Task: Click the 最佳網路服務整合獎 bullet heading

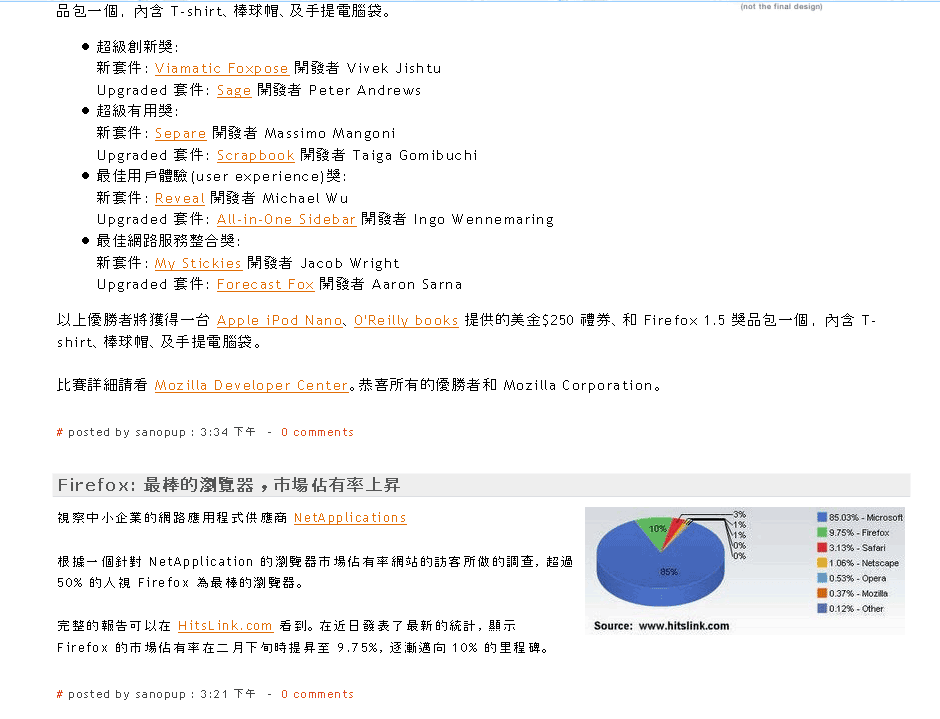Action: [x=168, y=241]
